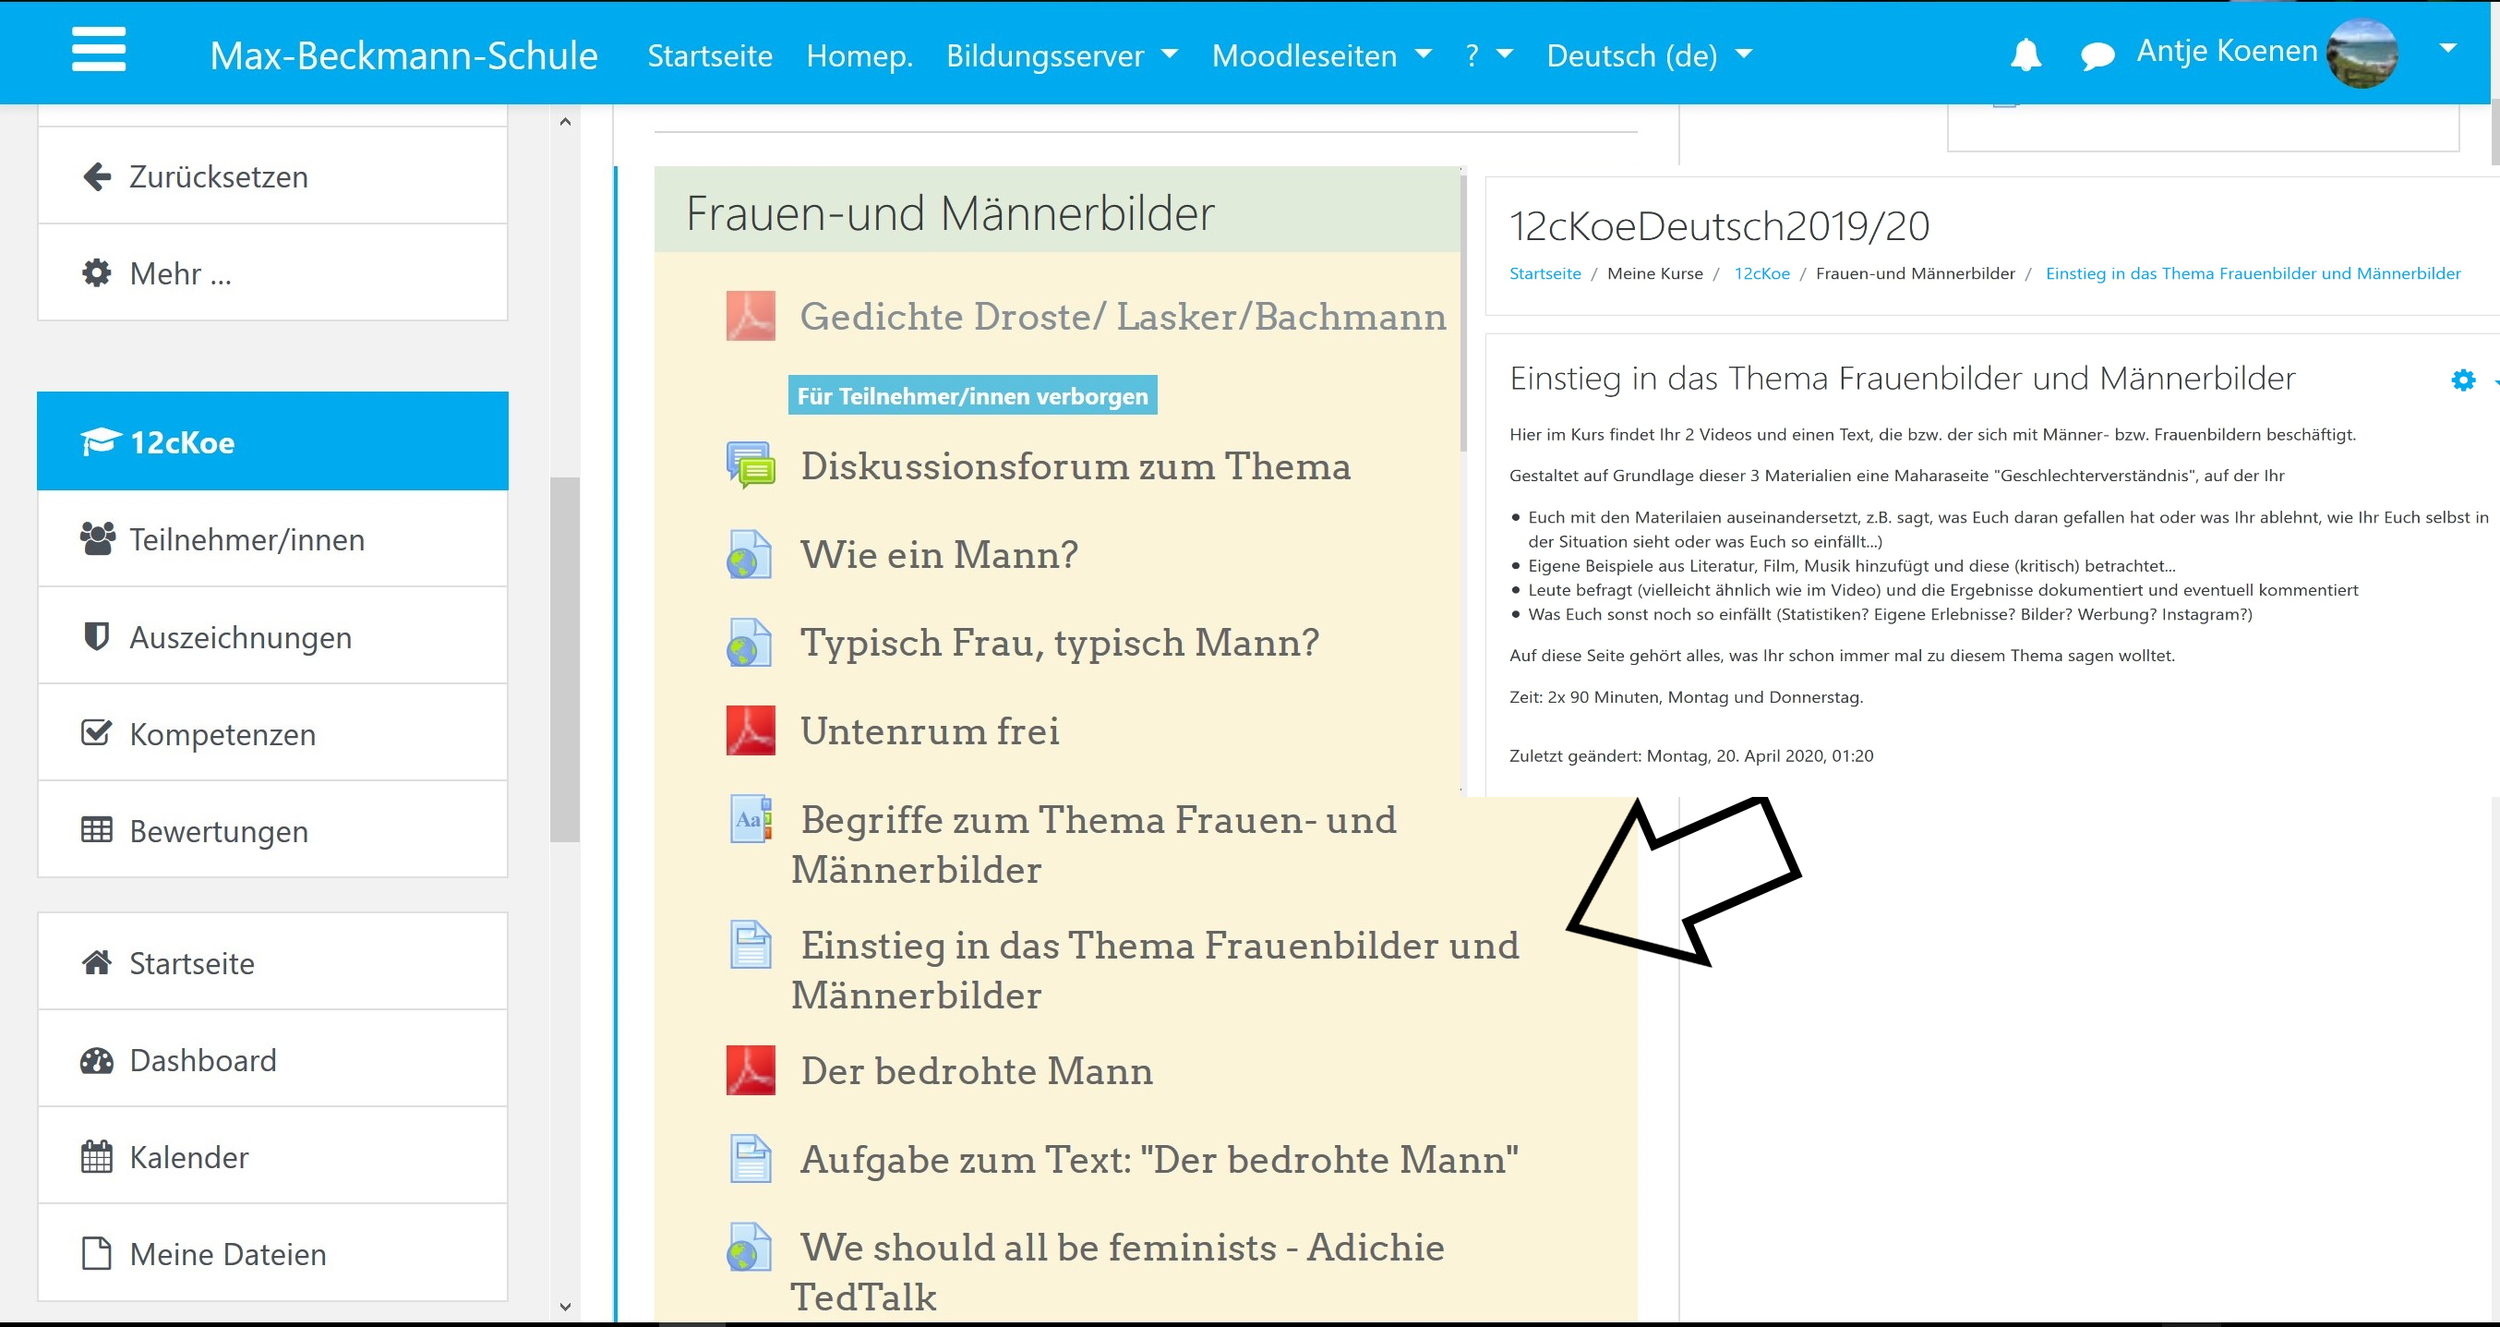
Task: Open the glossary icon for Begriffe zum Thema
Action: click(x=750, y=820)
